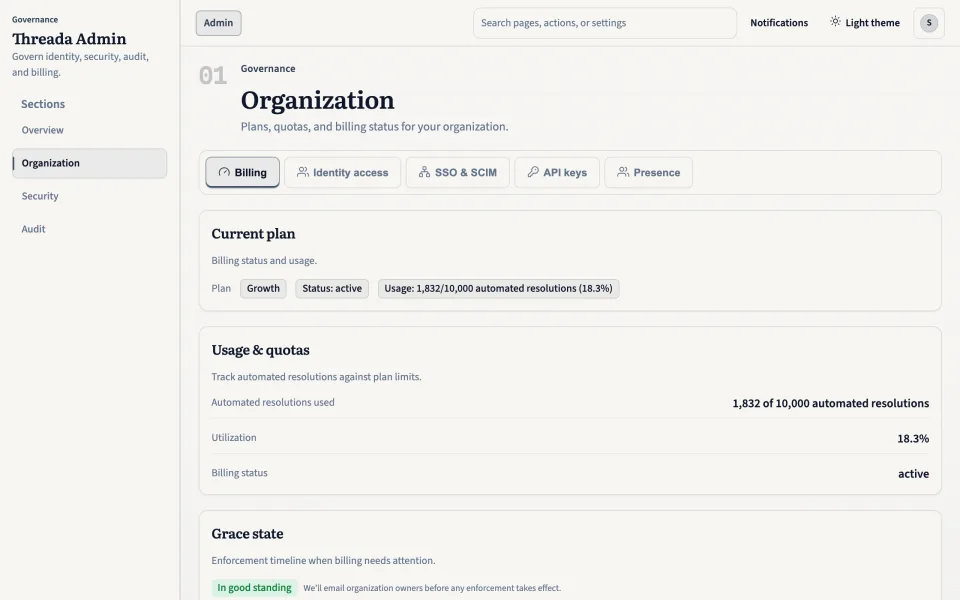Image resolution: width=960 pixels, height=600 pixels.
Task: Click the In good standing badge
Action: 254,588
